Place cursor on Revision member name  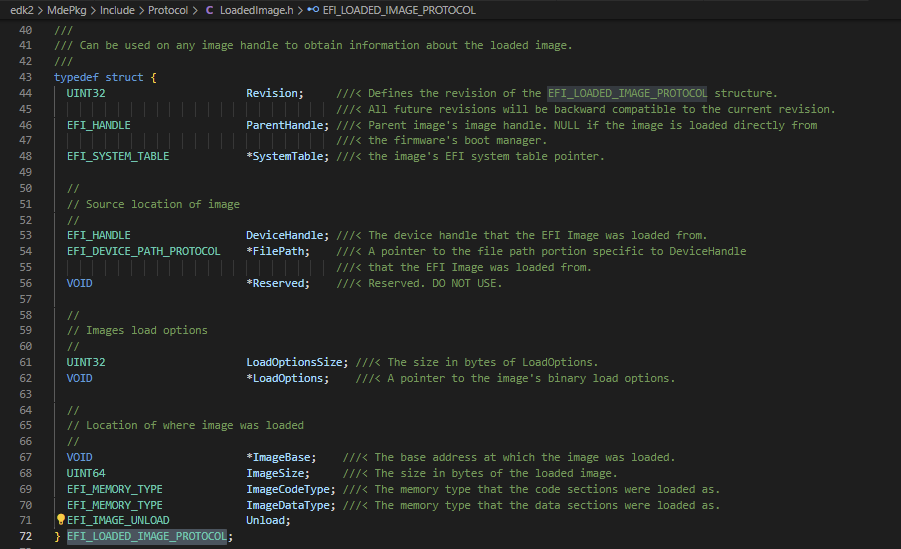[x=272, y=93]
